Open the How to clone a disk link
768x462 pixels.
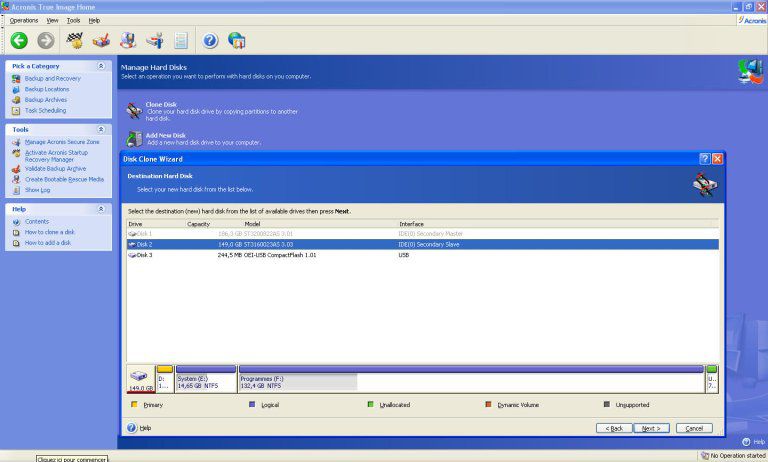pos(50,232)
